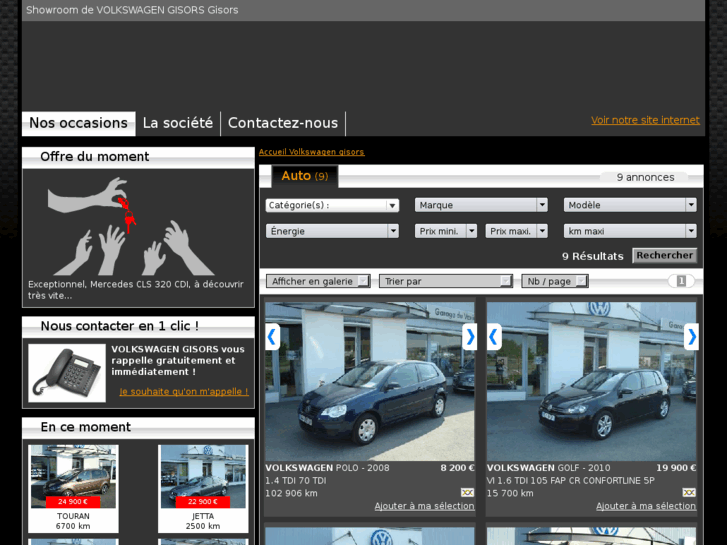This screenshot has height=545, width=727.
Task: Click VOLKSWAGEN POLO - 2008 title
Action: click(327, 468)
